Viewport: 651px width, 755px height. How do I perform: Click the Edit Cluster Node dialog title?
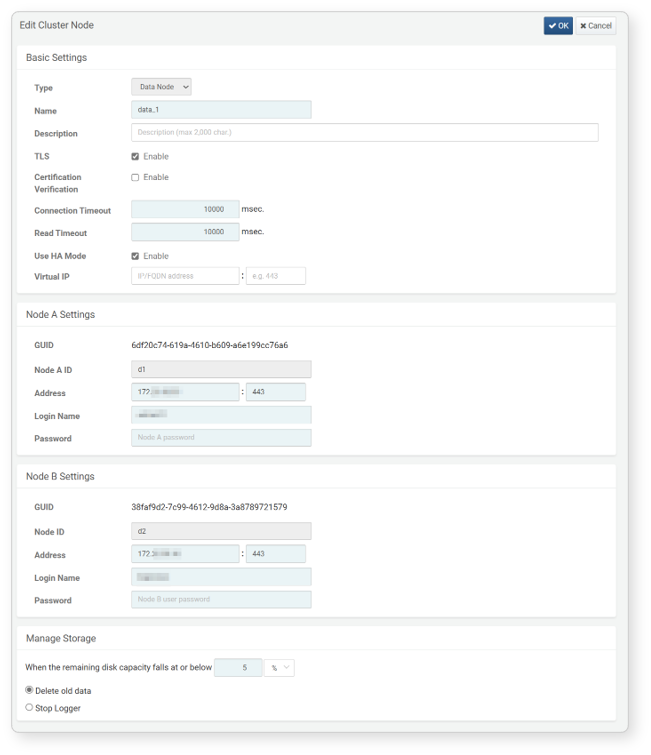(x=56, y=25)
